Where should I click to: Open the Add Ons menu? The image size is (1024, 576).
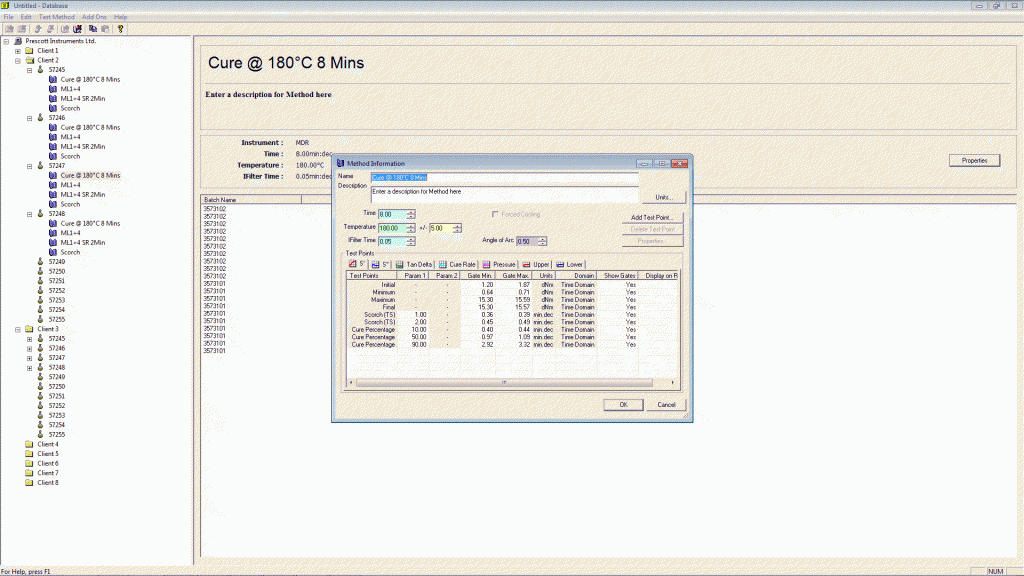coord(94,17)
